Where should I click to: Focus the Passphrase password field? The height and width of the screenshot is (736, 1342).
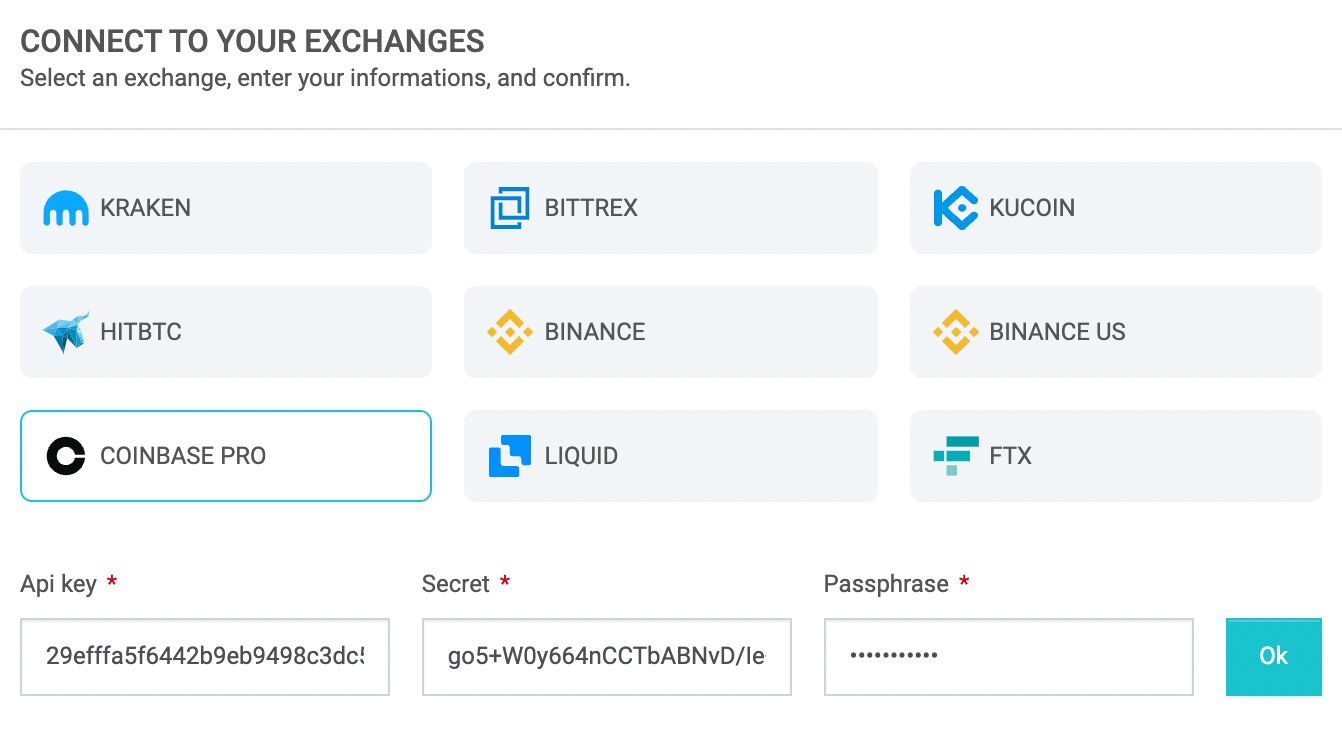[1009, 657]
